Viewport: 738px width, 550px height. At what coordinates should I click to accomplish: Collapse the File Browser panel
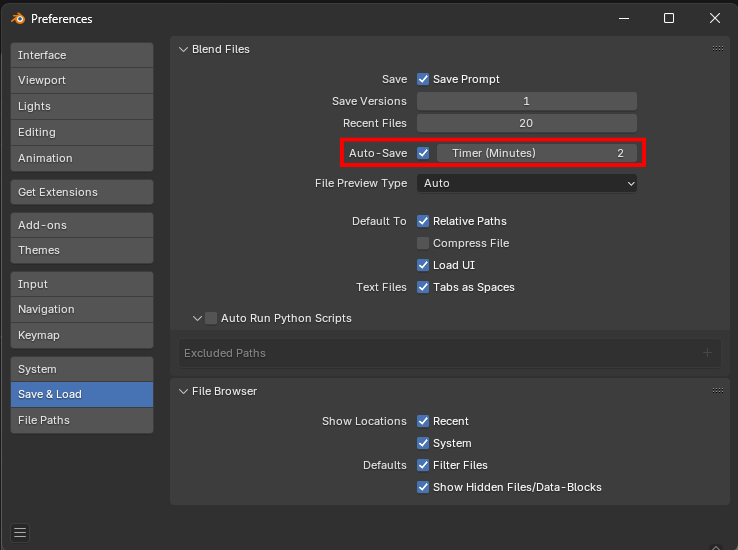[x=183, y=391]
